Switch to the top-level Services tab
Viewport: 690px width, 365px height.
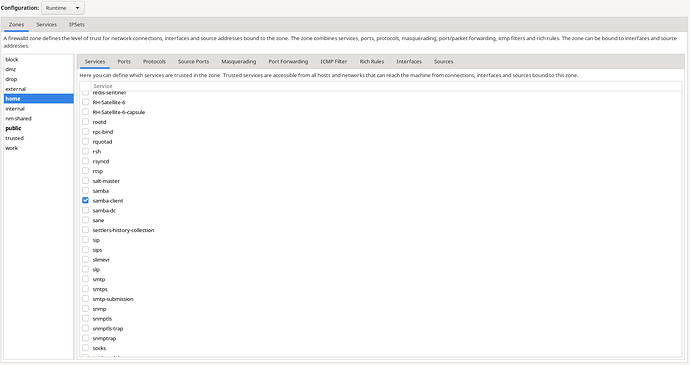47,25
